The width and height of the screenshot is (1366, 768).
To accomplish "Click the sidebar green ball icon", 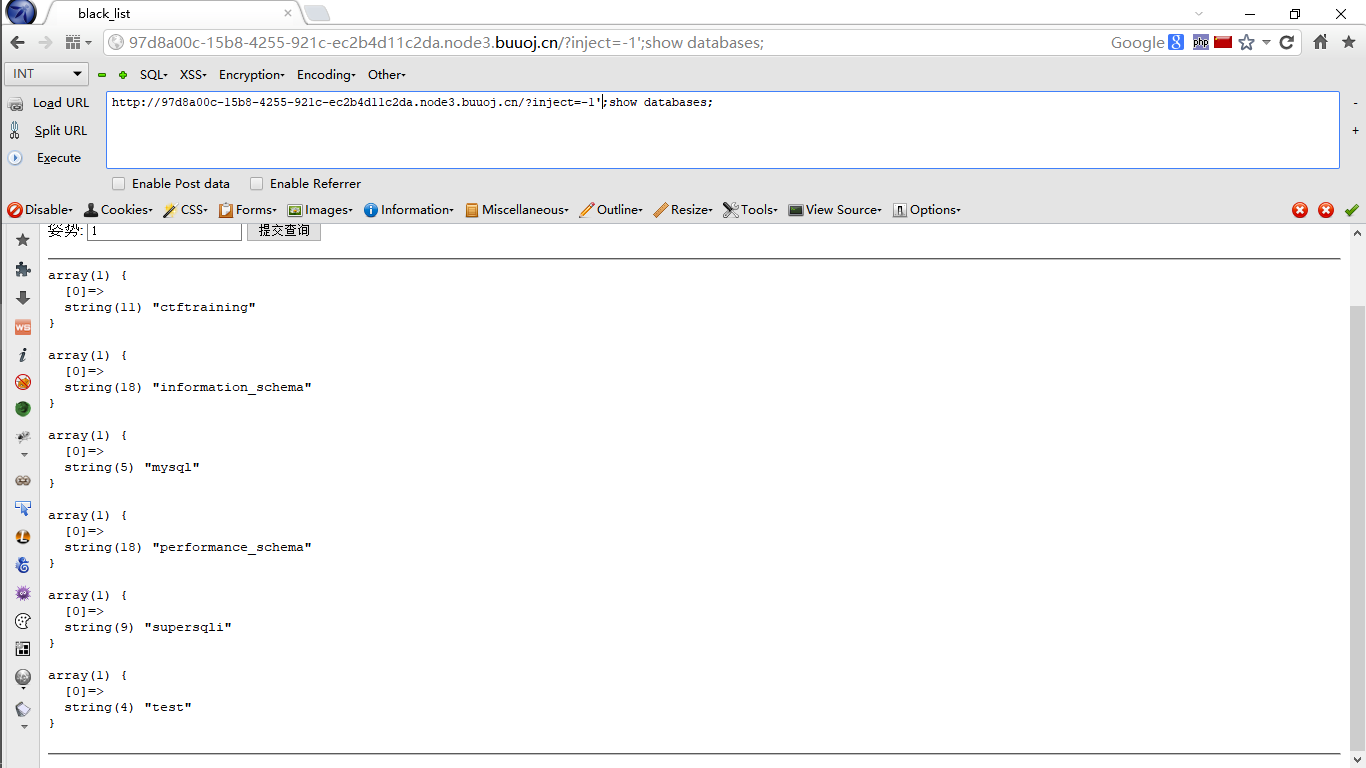I will [23, 409].
